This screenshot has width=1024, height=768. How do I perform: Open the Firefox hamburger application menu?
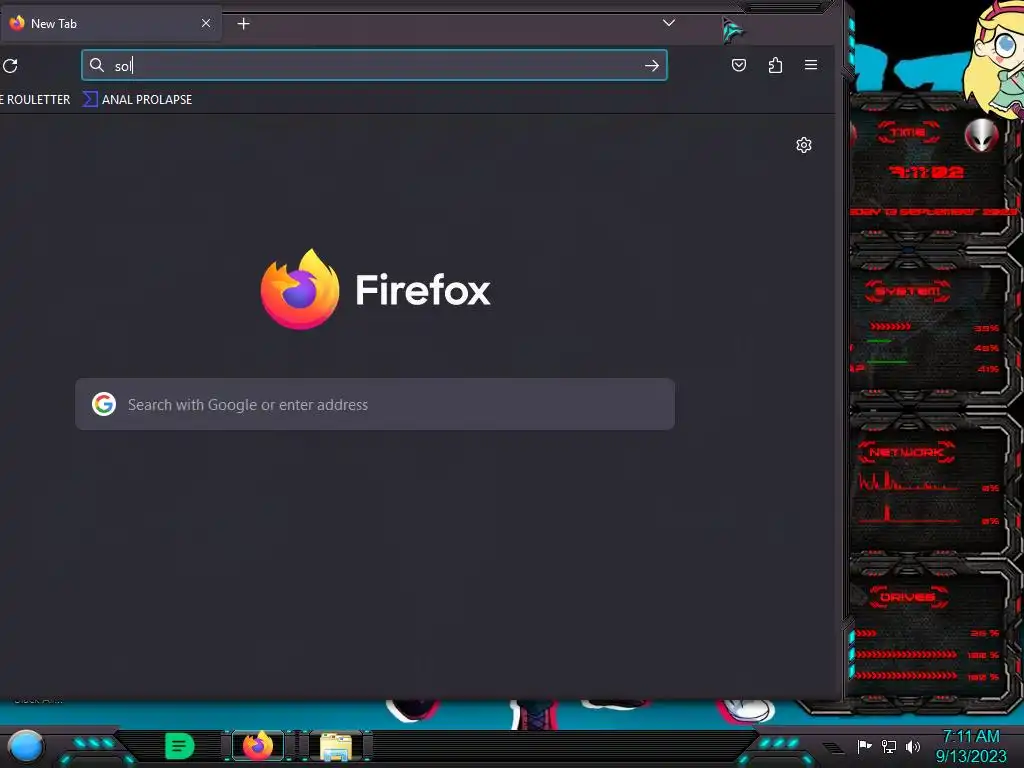tap(810, 65)
